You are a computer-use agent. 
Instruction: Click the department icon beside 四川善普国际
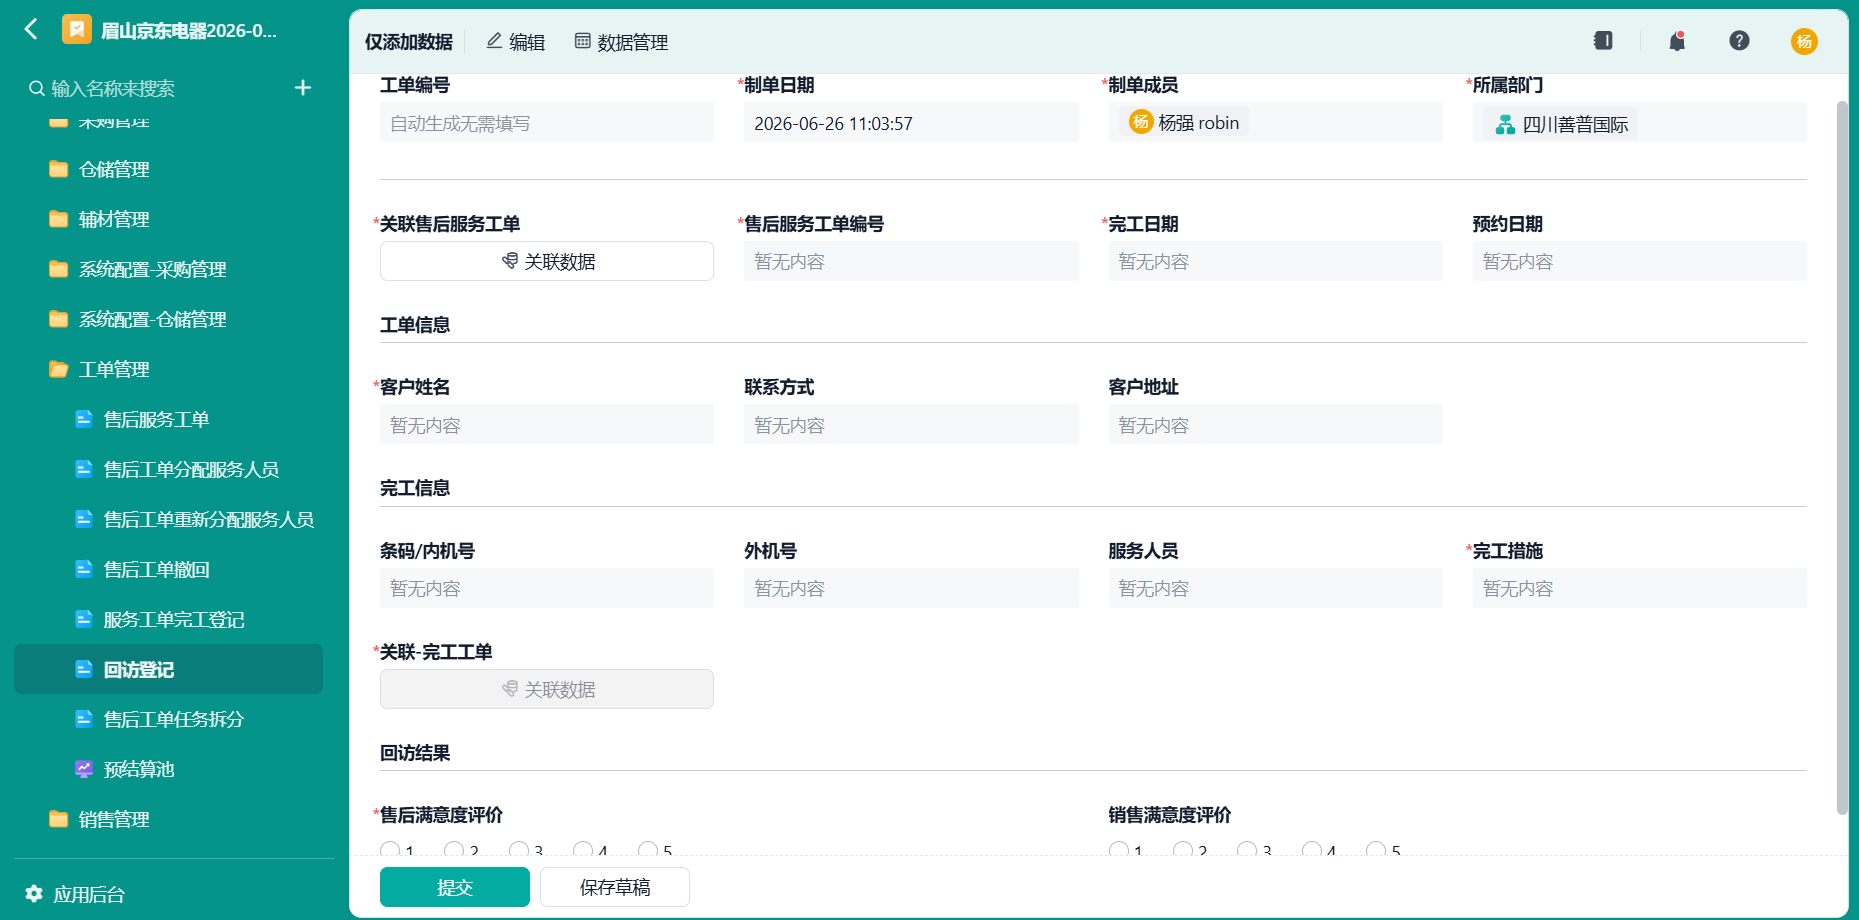tap(1505, 125)
